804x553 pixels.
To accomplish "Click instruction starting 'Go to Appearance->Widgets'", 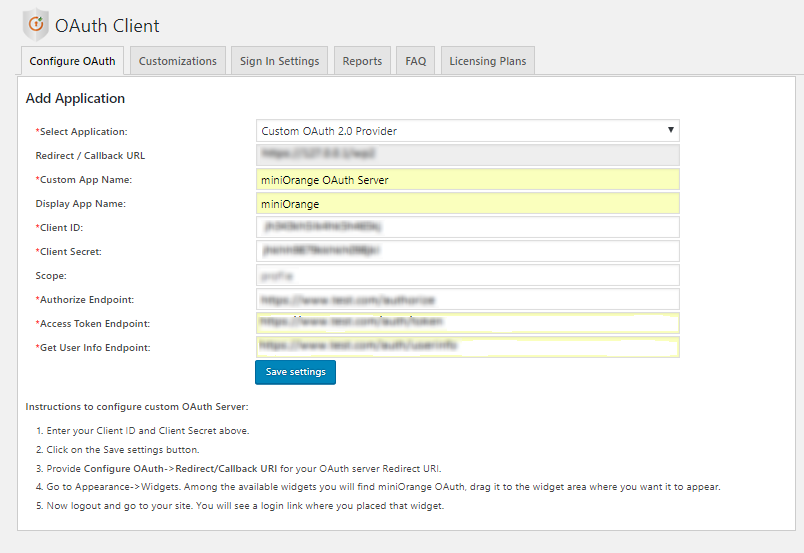I will pyautogui.click(x=384, y=487).
